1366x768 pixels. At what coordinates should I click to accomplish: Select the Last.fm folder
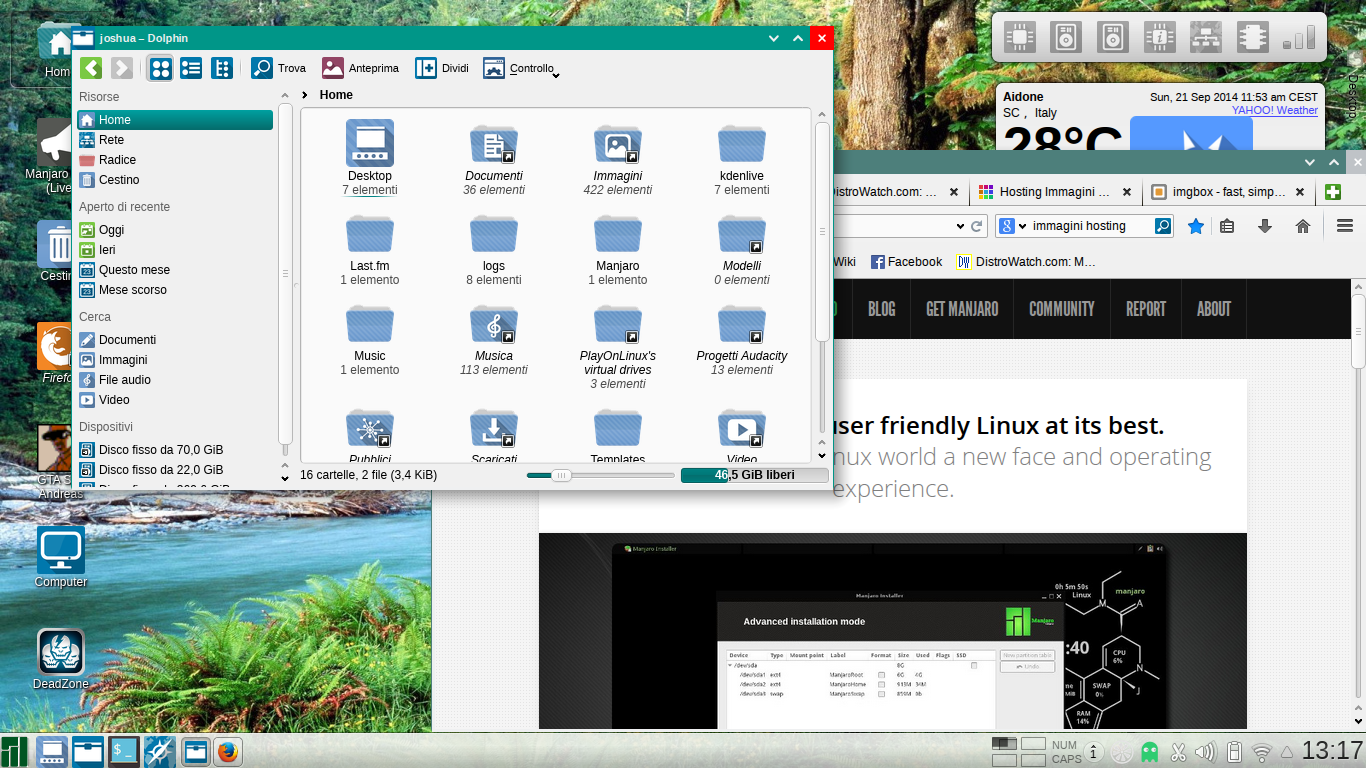tap(370, 235)
